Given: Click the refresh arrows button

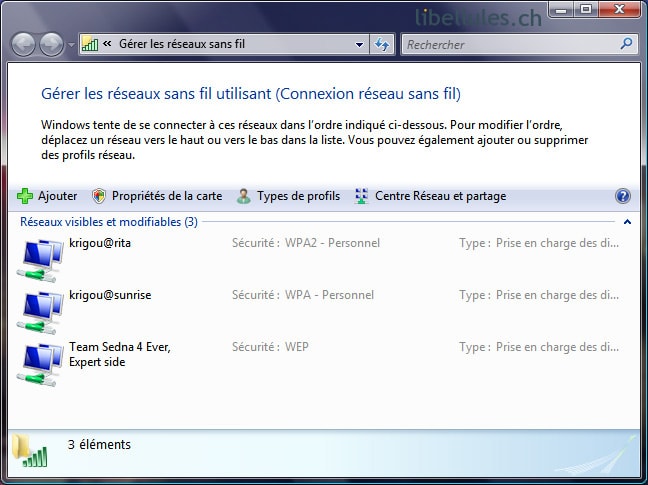Looking at the screenshot, I should pos(382,44).
